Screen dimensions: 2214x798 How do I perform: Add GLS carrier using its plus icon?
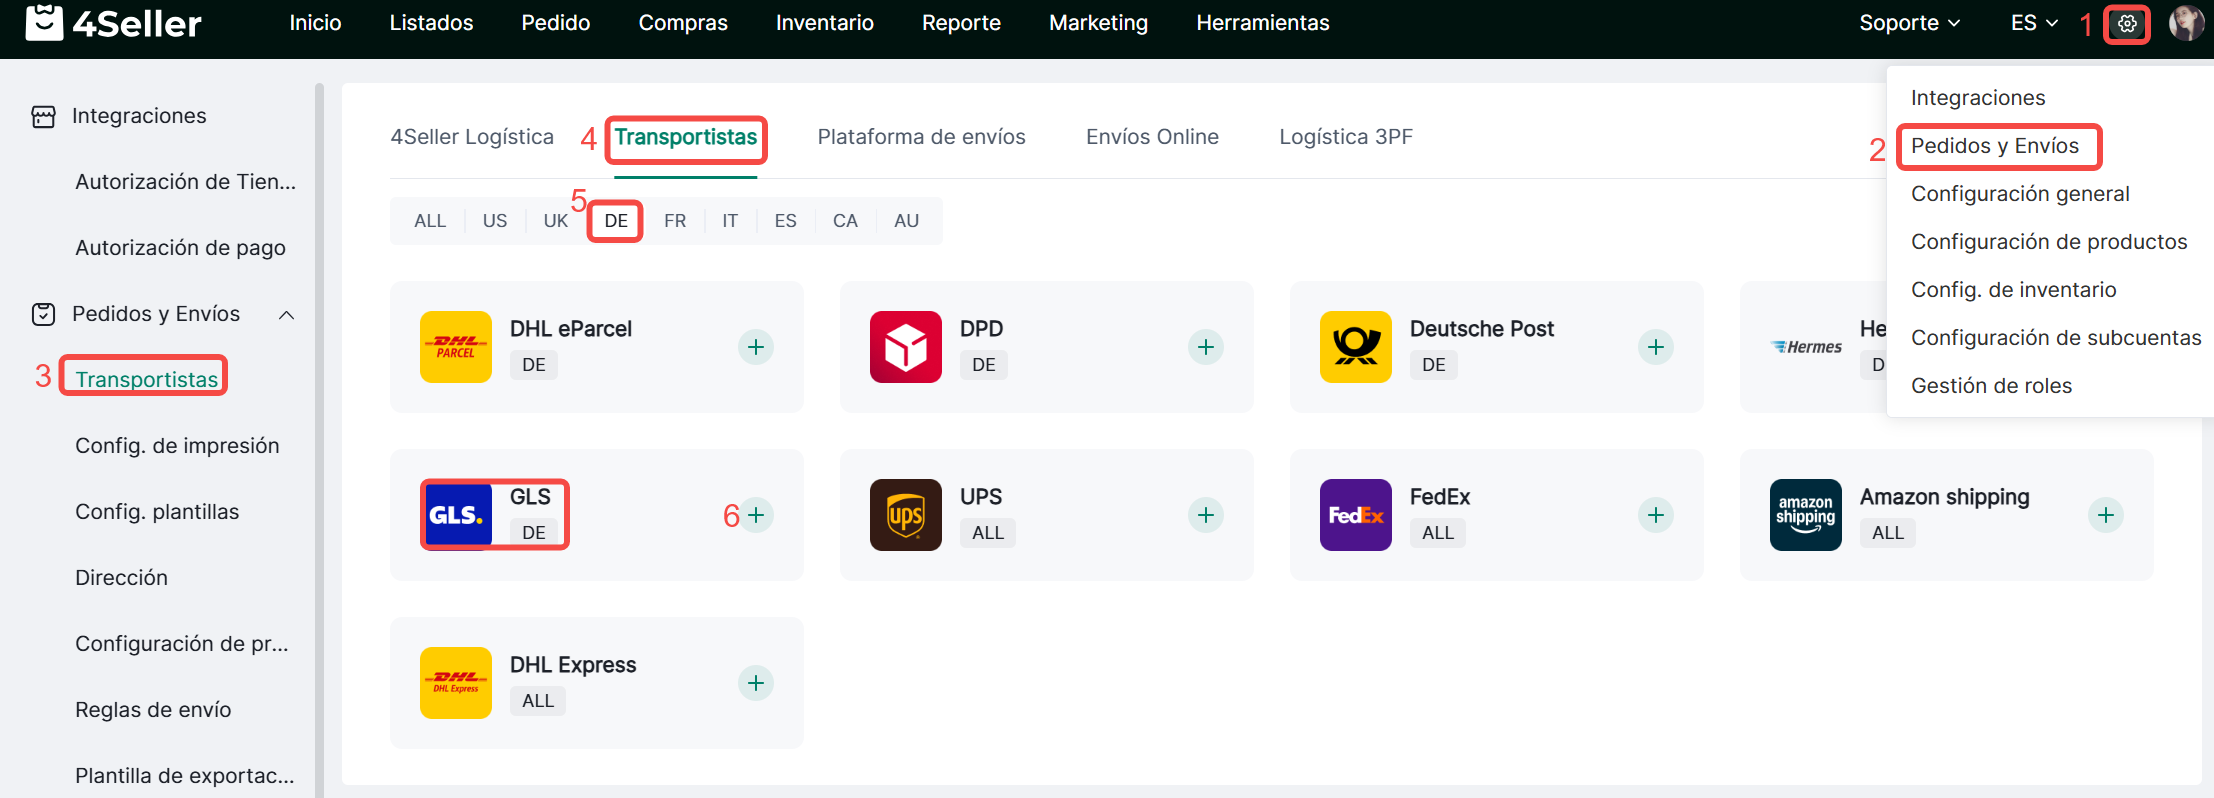(x=757, y=515)
